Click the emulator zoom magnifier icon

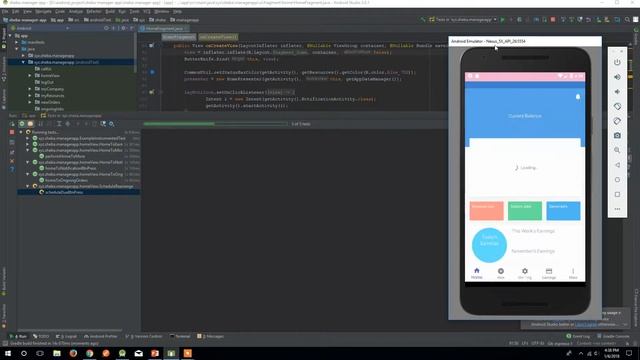coord(617,150)
